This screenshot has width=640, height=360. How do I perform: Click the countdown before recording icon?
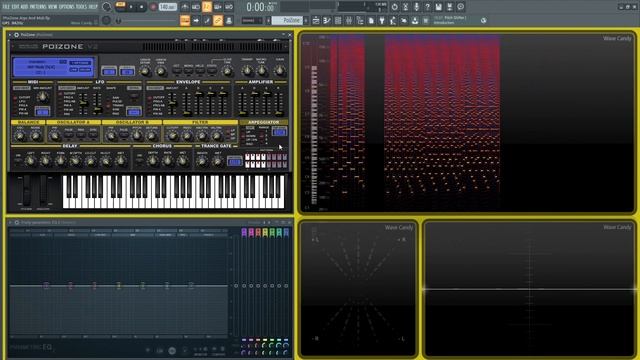click(207, 7)
